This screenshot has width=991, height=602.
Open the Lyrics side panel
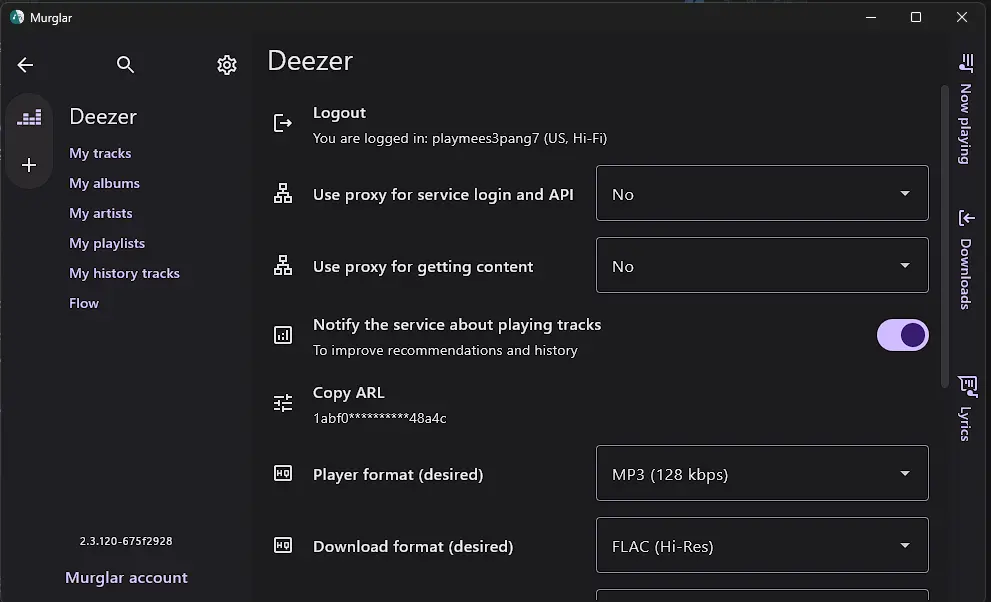[965, 408]
